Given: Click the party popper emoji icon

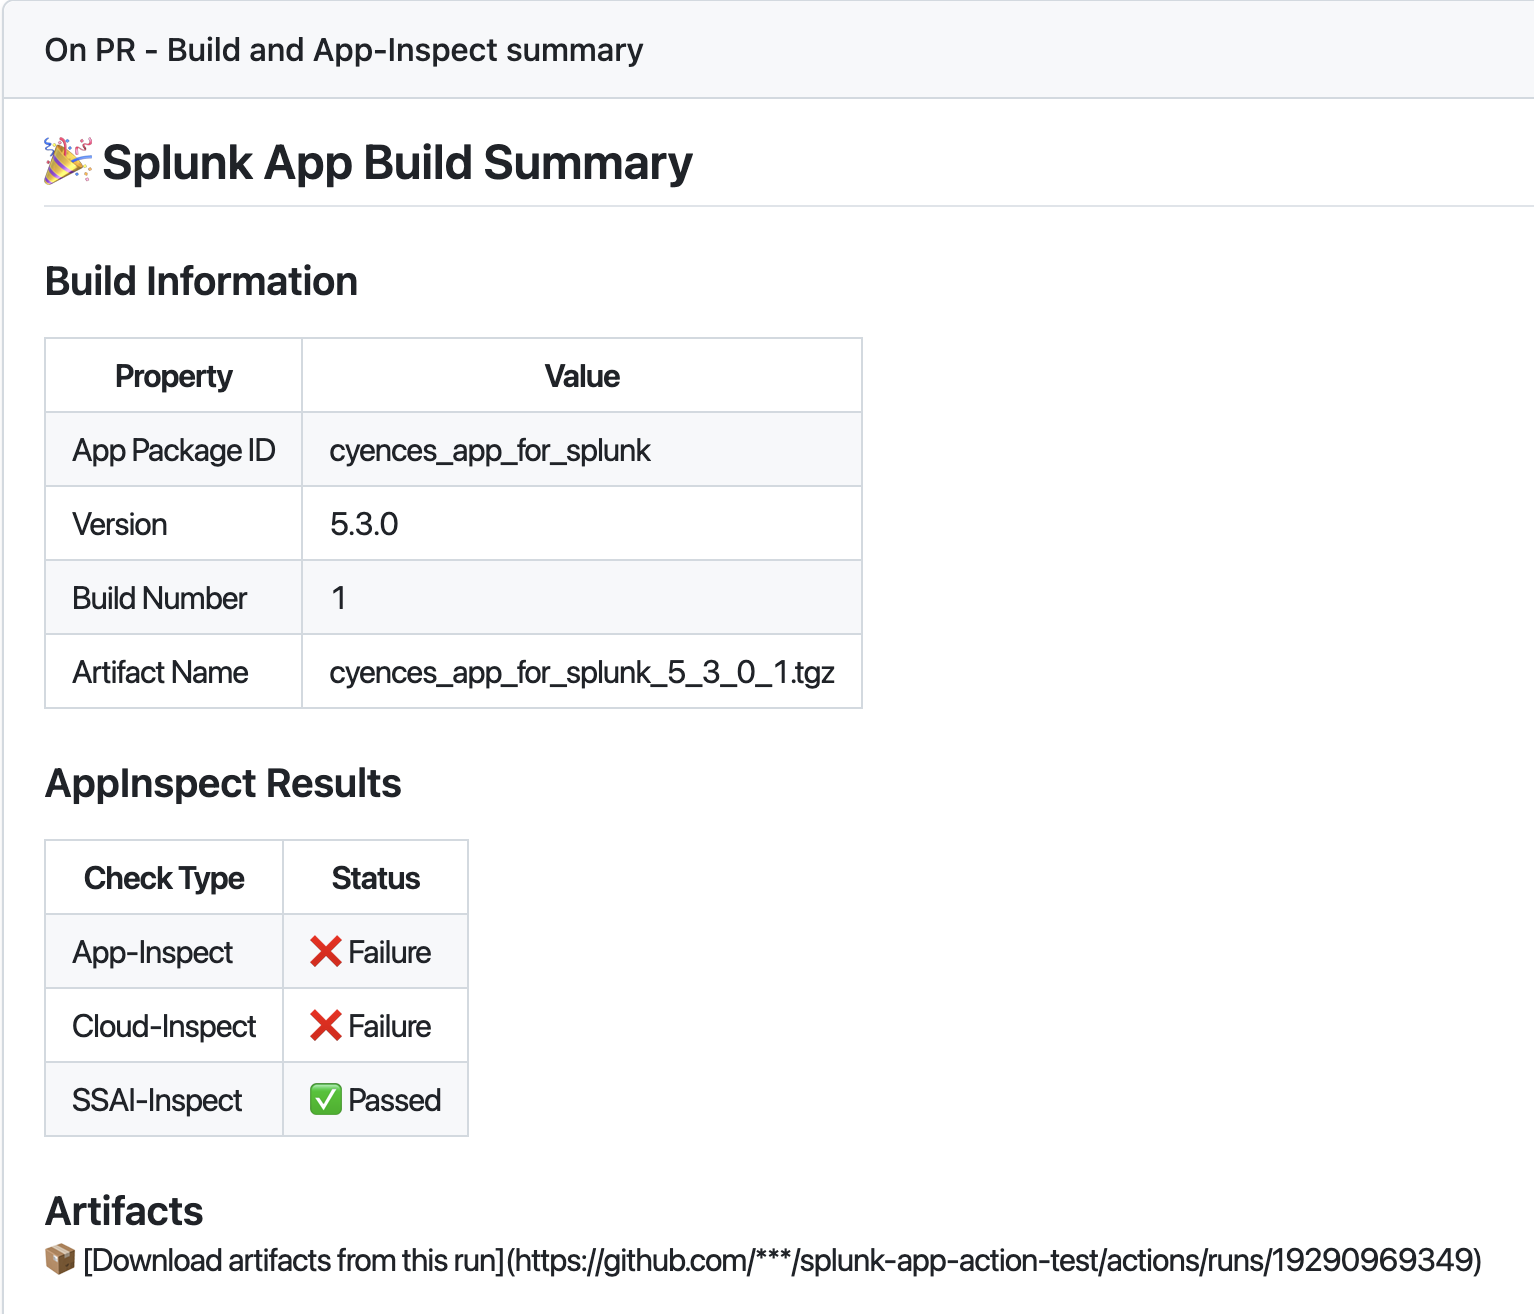Looking at the screenshot, I should coord(69,162).
